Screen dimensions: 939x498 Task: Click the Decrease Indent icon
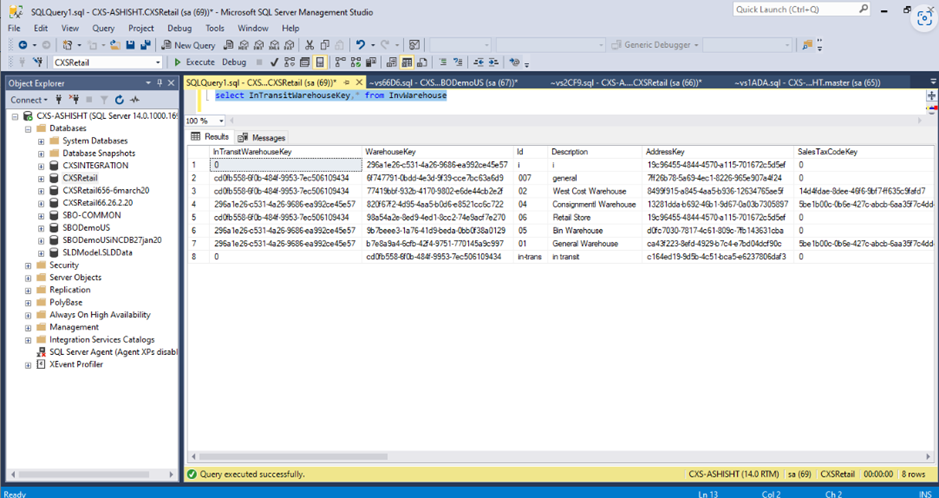478,62
